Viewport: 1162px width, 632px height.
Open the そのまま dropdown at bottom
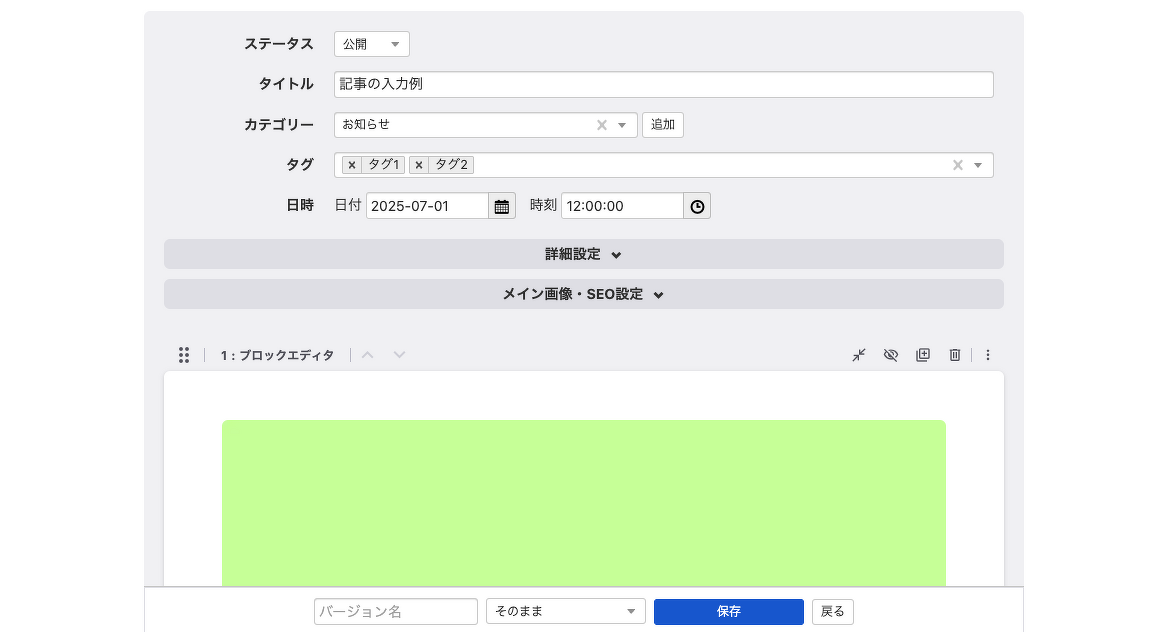[565, 611]
